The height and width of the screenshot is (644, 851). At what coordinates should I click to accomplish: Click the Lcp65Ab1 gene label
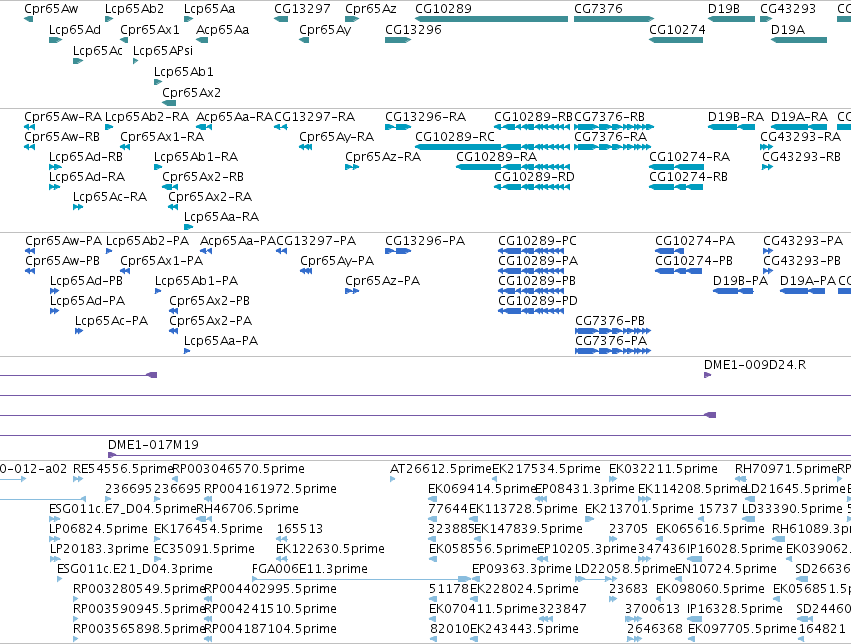point(183,72)
